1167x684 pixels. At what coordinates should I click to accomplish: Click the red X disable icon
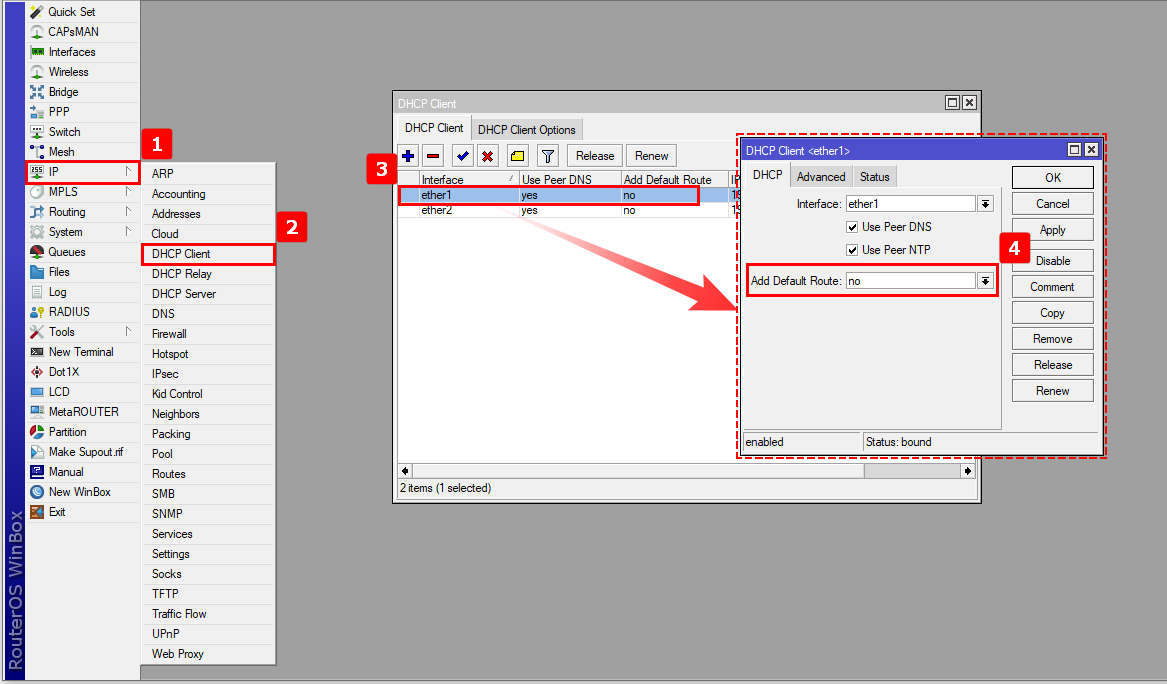(487, 156)
